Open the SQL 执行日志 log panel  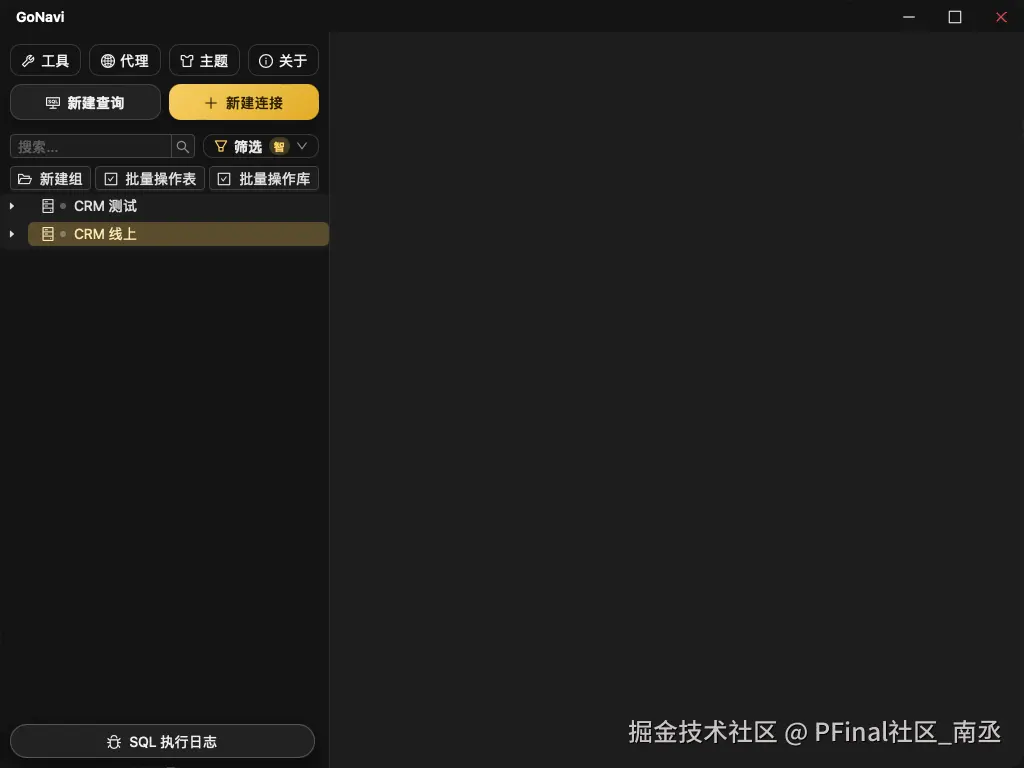click(162, 742)
